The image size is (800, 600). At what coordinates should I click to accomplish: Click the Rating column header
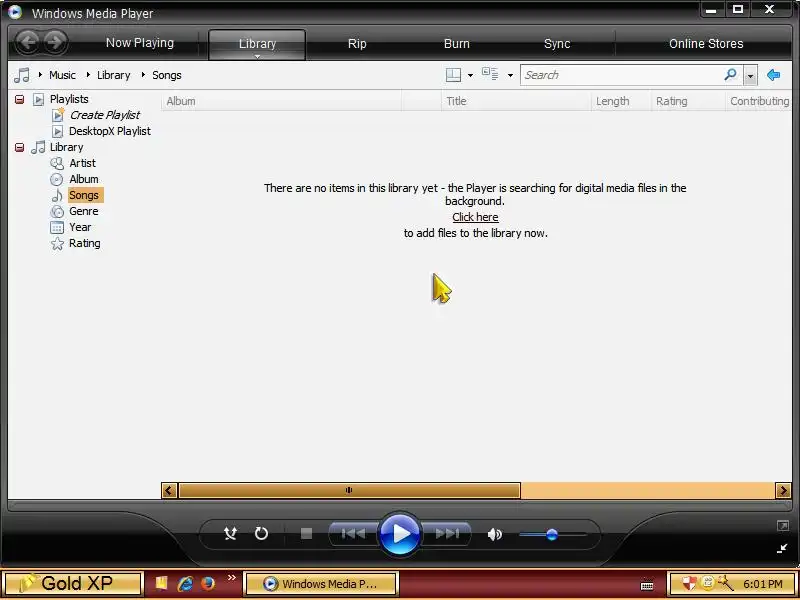tap(688, 101)
